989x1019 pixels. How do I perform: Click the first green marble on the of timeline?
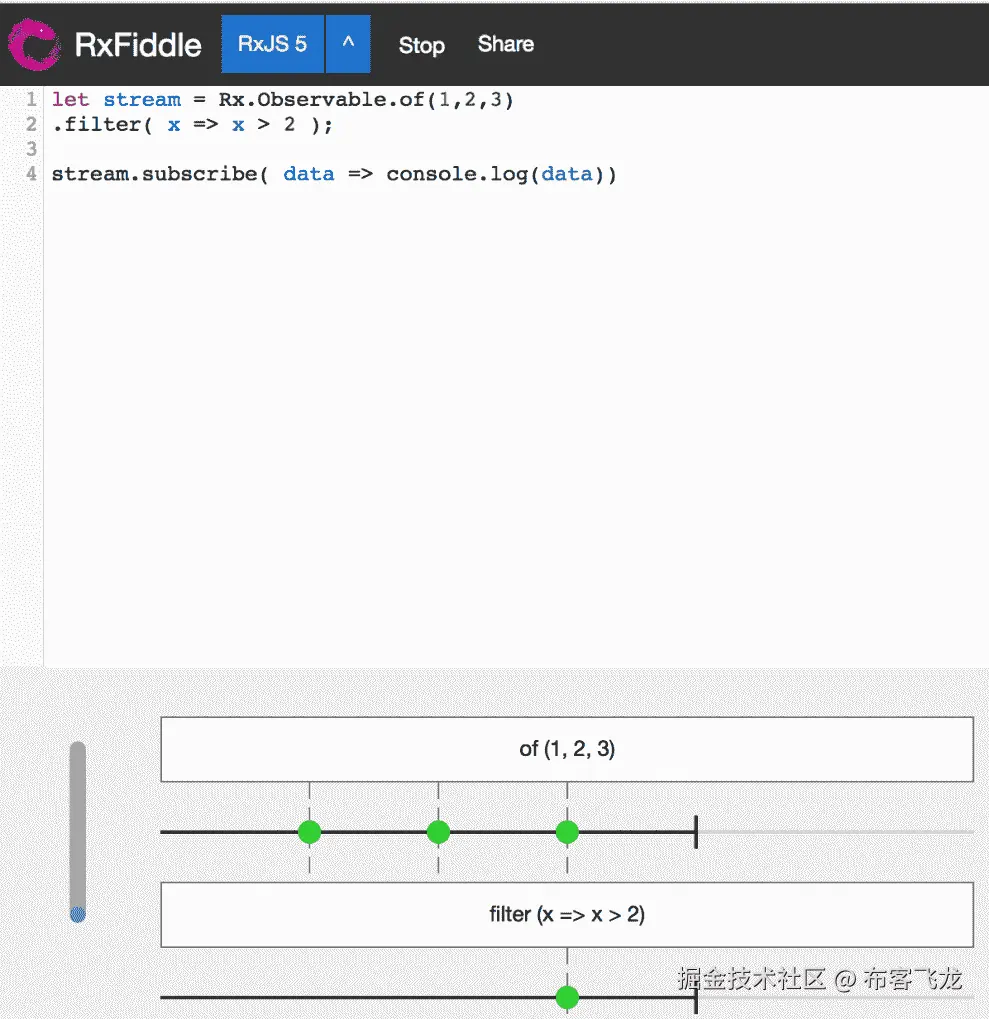click(x=310, y=831)
